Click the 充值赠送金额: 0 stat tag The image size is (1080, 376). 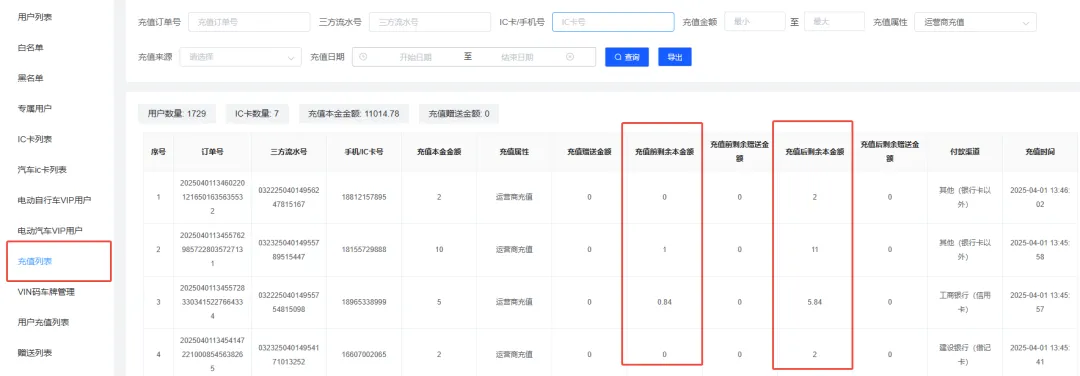459,114
